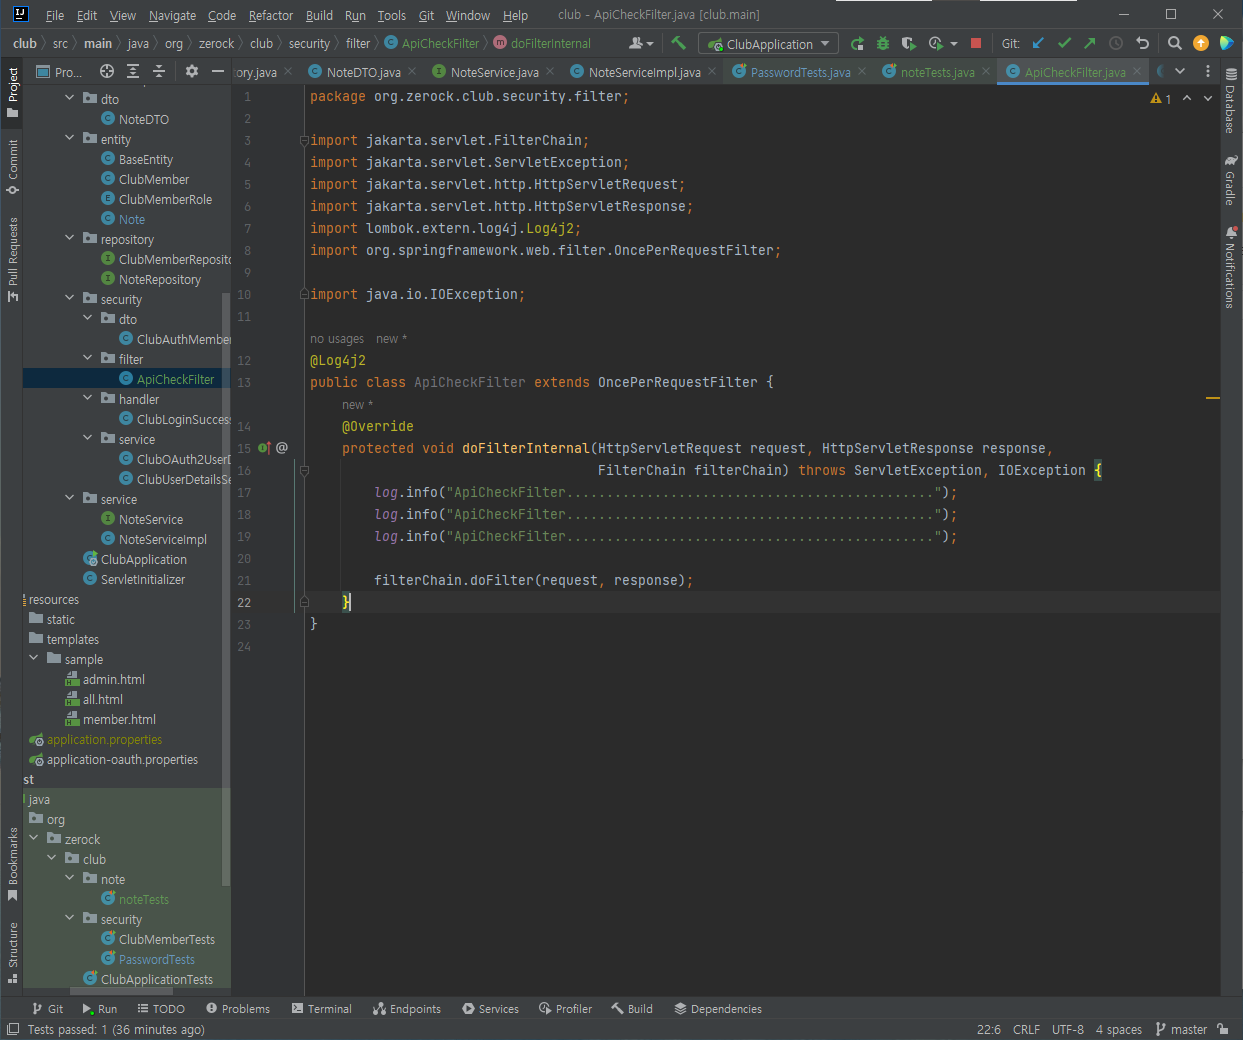Open editor tab more-options menu

(1208, 71)
